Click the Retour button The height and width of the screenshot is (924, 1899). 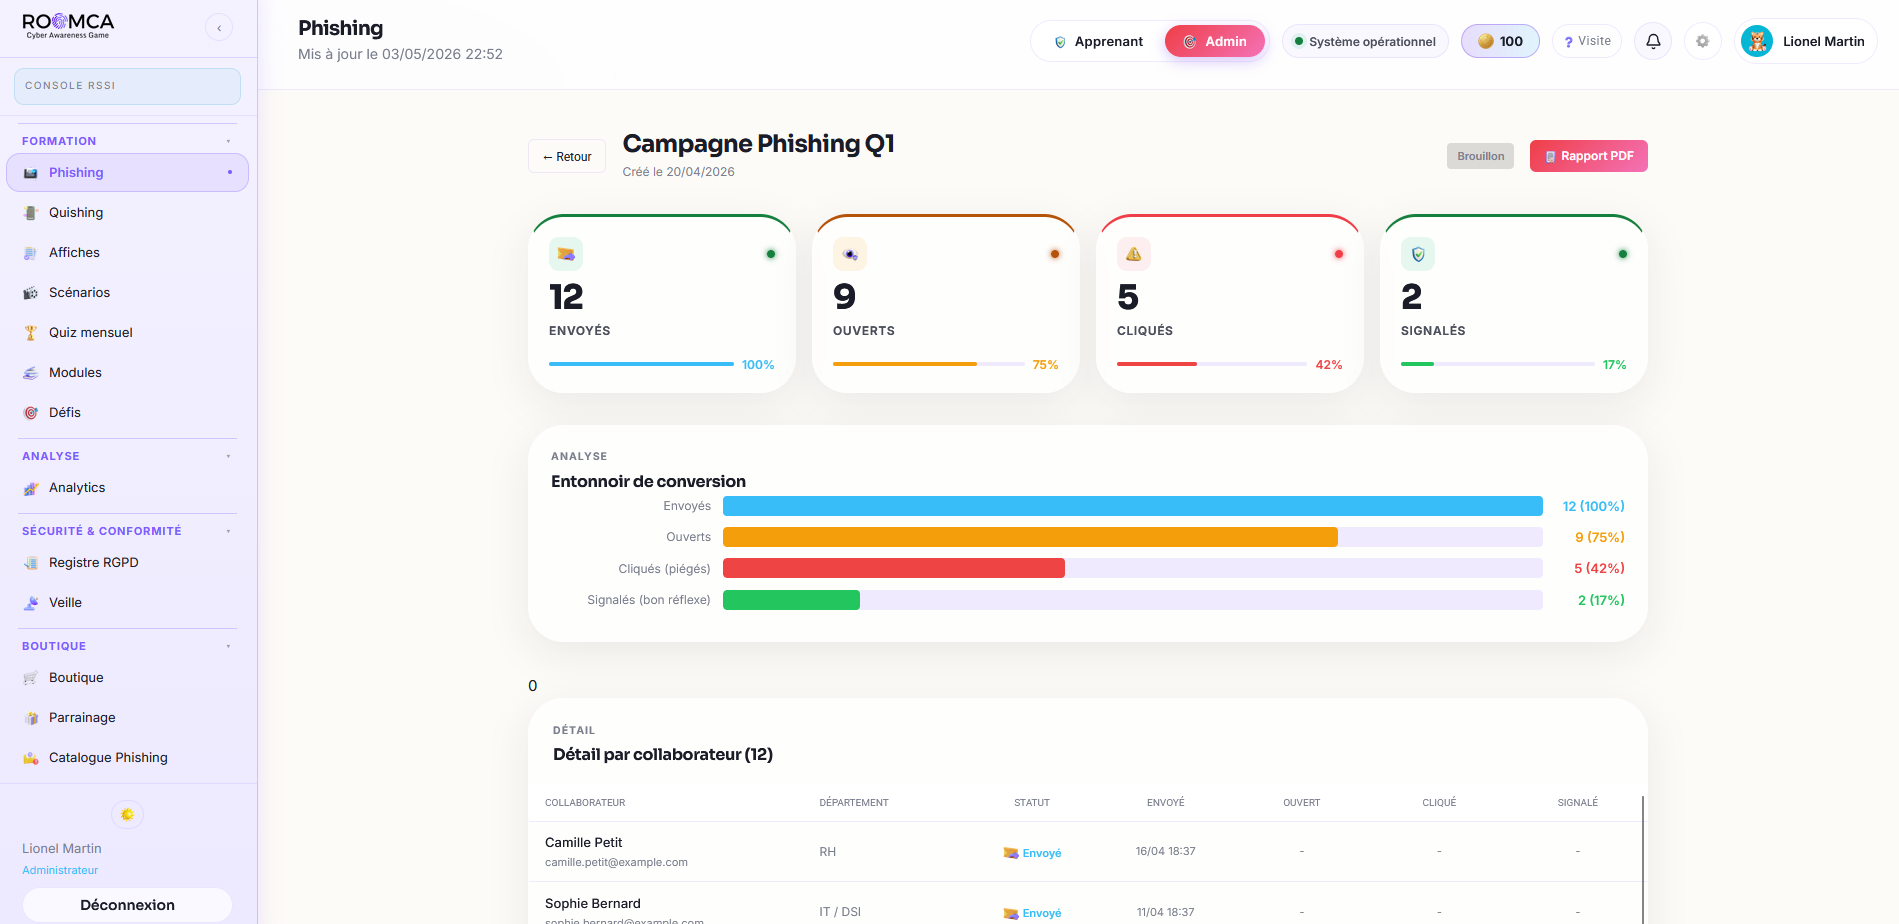(567, 157)
